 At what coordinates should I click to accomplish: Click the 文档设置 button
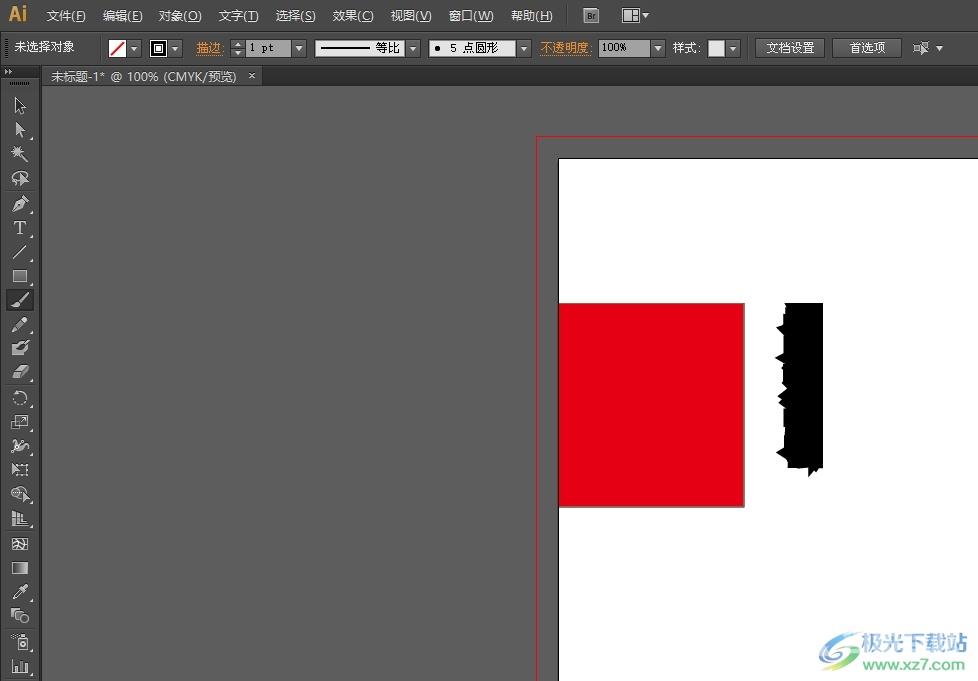(790, 48)
